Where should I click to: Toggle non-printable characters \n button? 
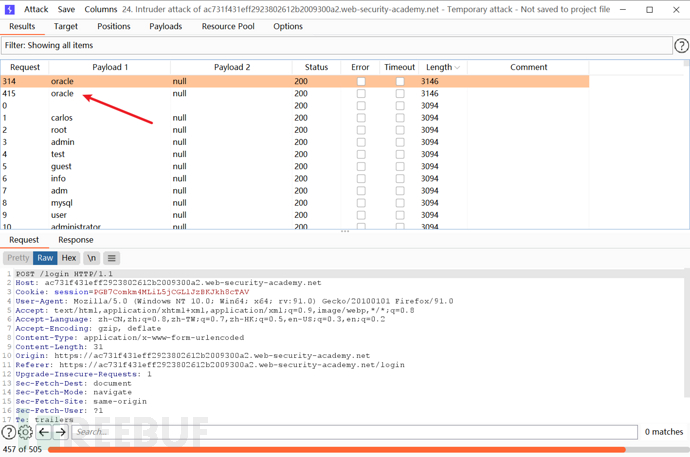(x=92, y=258)
